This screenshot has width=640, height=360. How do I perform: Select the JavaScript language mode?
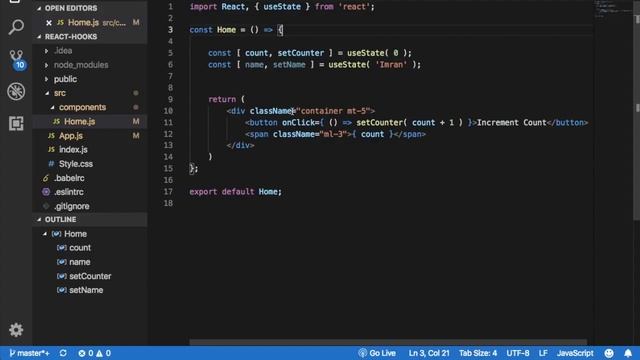(x=575, y=353)
